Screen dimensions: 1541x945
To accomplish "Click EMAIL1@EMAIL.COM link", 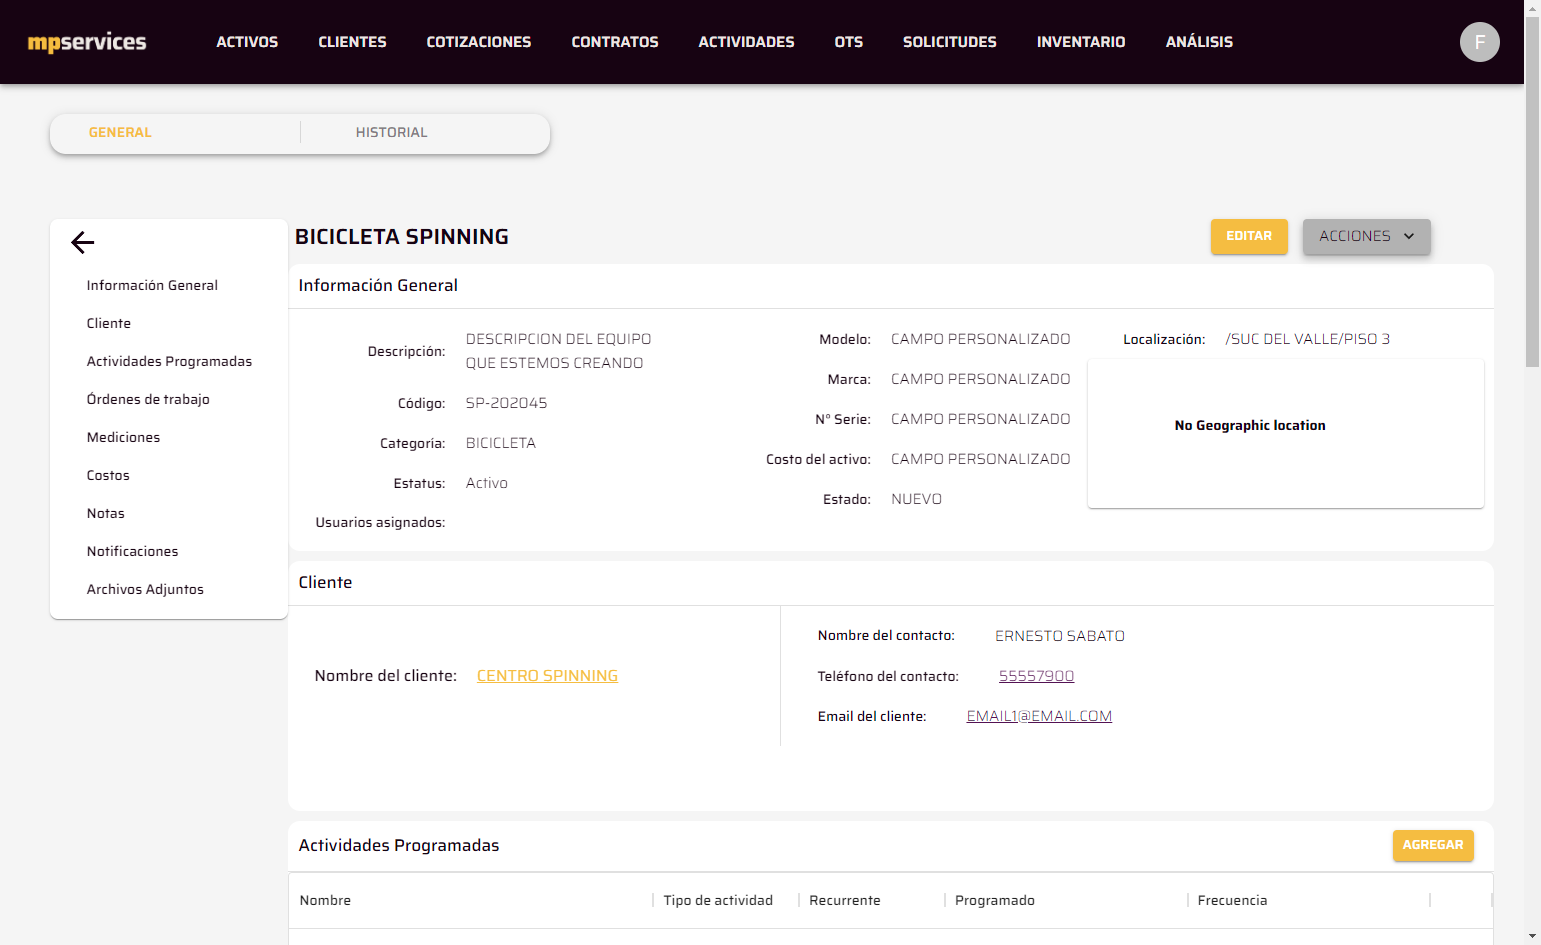I will [x=1039, y=716].
